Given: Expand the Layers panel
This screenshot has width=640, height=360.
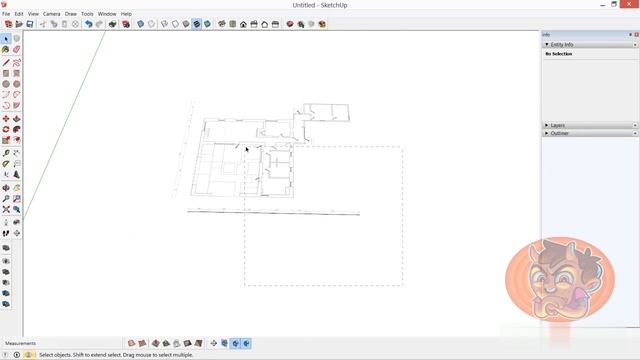Looking at the screenshot, I should (547, 125).
